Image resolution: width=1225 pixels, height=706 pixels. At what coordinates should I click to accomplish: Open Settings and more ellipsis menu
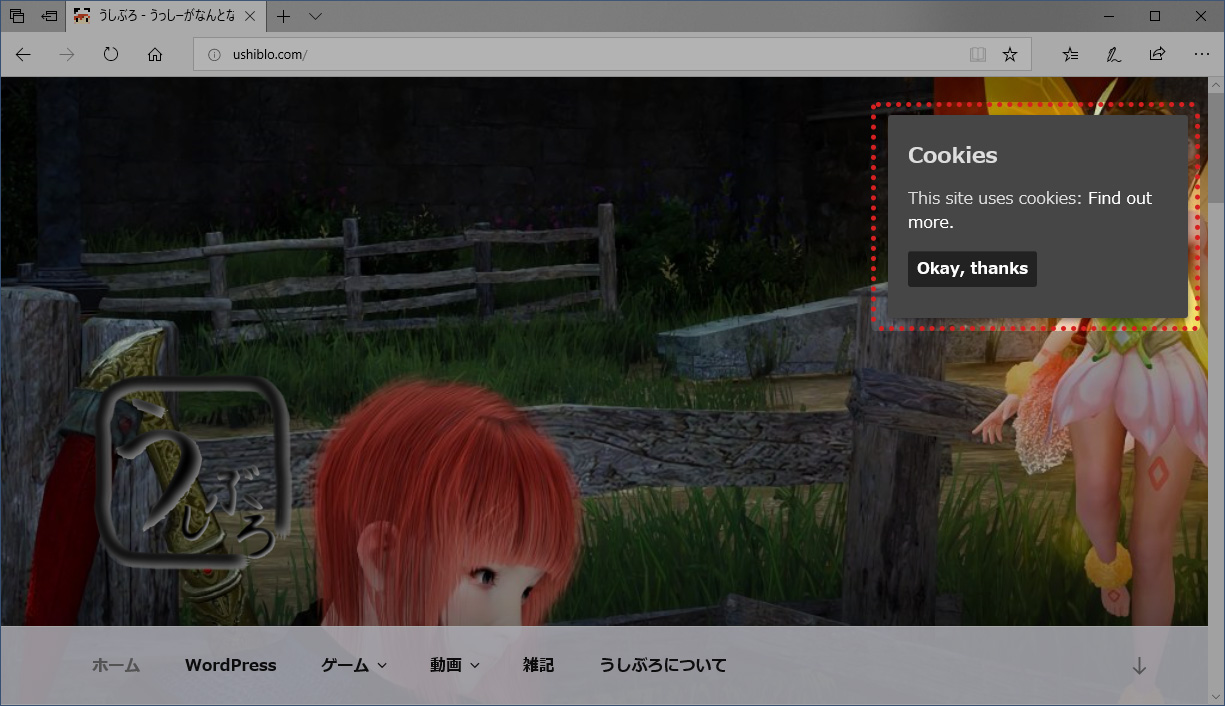pyautogui.click(x=1202, y=55)
